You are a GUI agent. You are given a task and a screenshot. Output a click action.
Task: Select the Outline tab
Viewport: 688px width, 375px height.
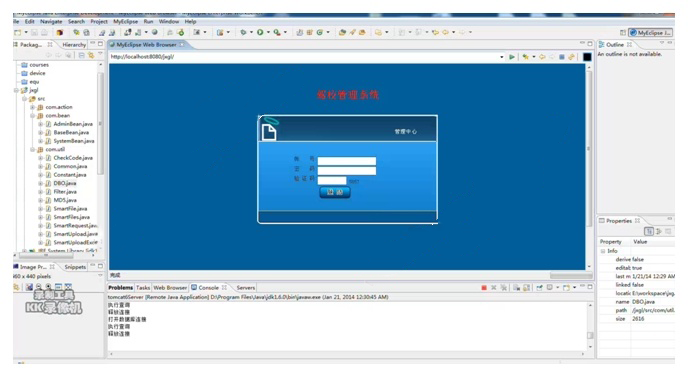(x=615, y=45)
